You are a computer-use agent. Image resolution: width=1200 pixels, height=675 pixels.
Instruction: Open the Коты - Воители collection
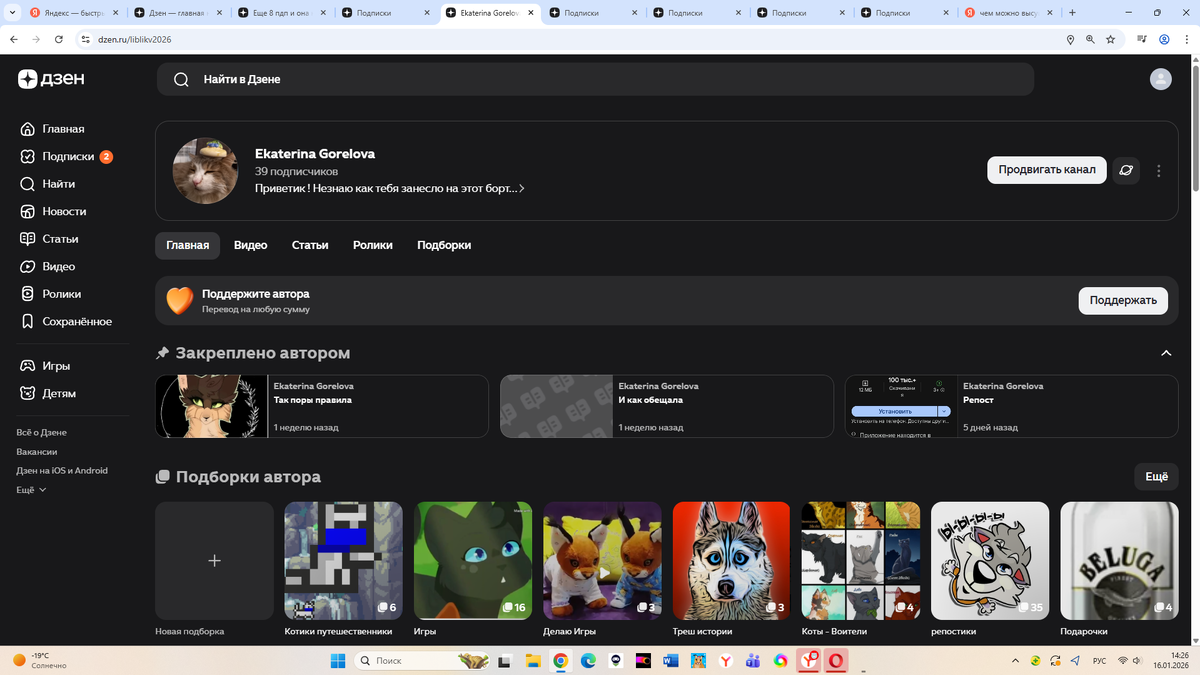point(861,561)
